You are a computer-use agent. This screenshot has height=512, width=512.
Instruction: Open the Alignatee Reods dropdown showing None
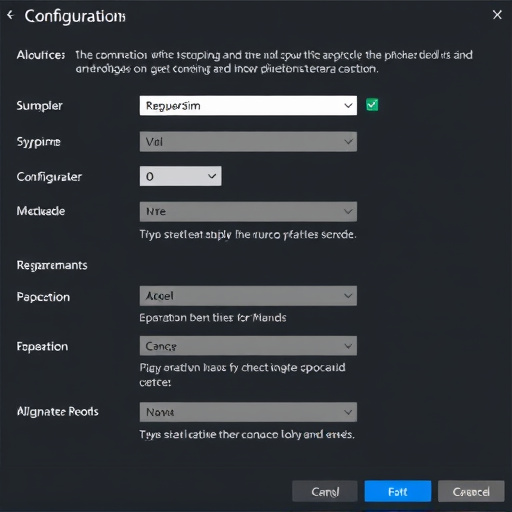(x=248, y=412)
